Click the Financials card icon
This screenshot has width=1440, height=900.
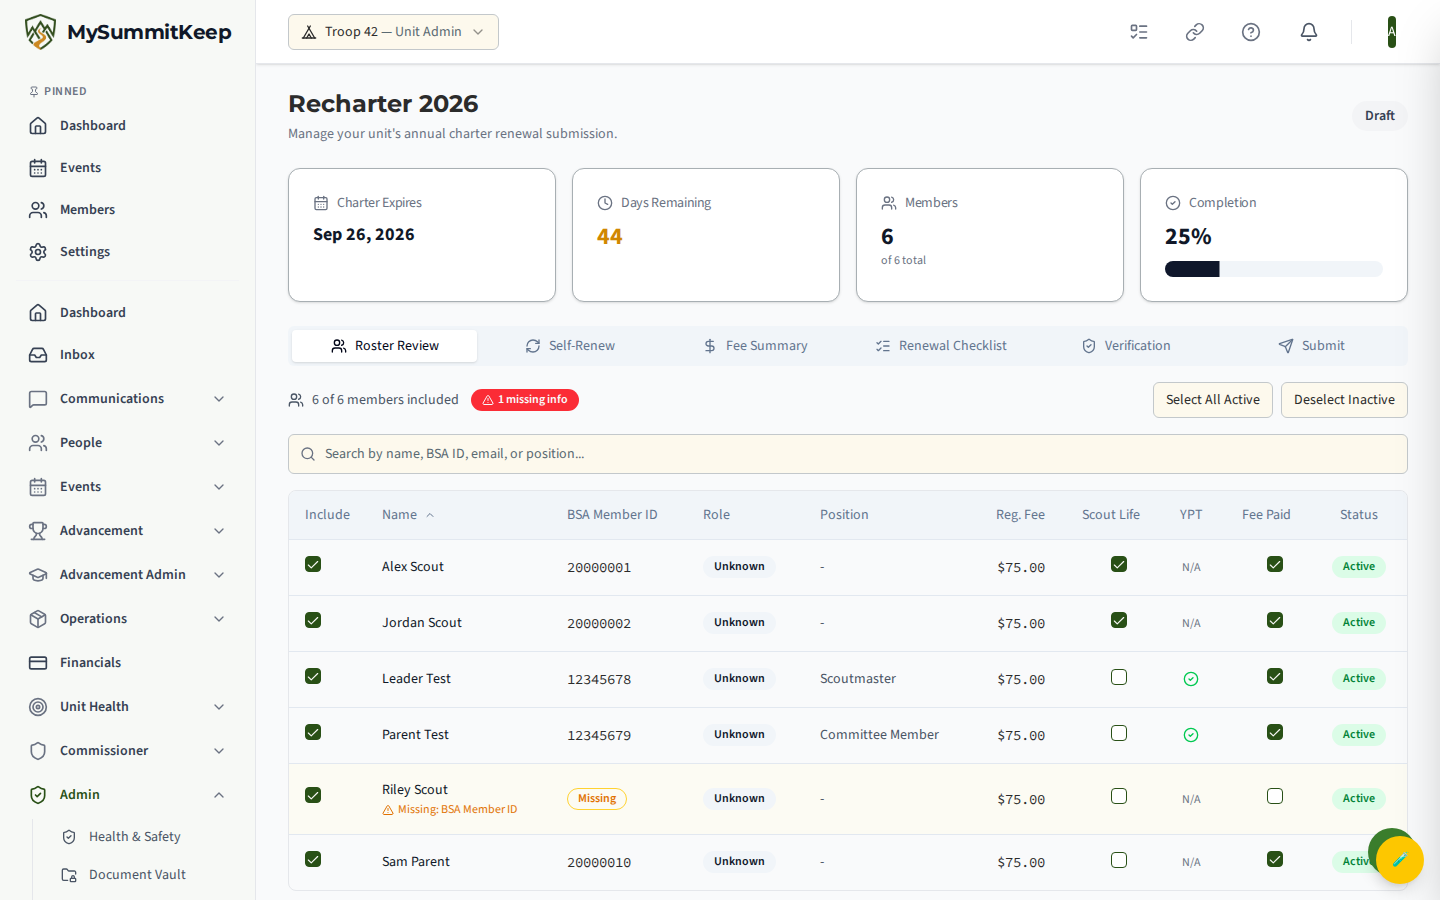(x=38, y=662)
